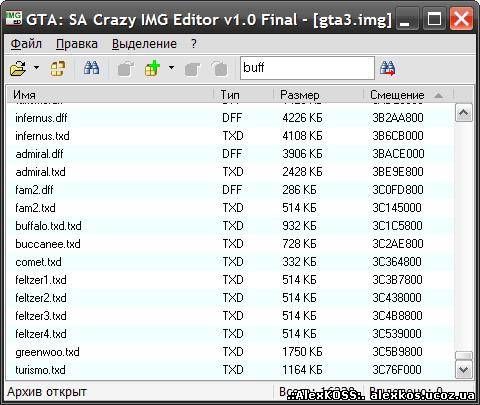This screenshot has width=480, height=405.
Task: Click the add file green plus icon
Action: click(x=153, y=69)
